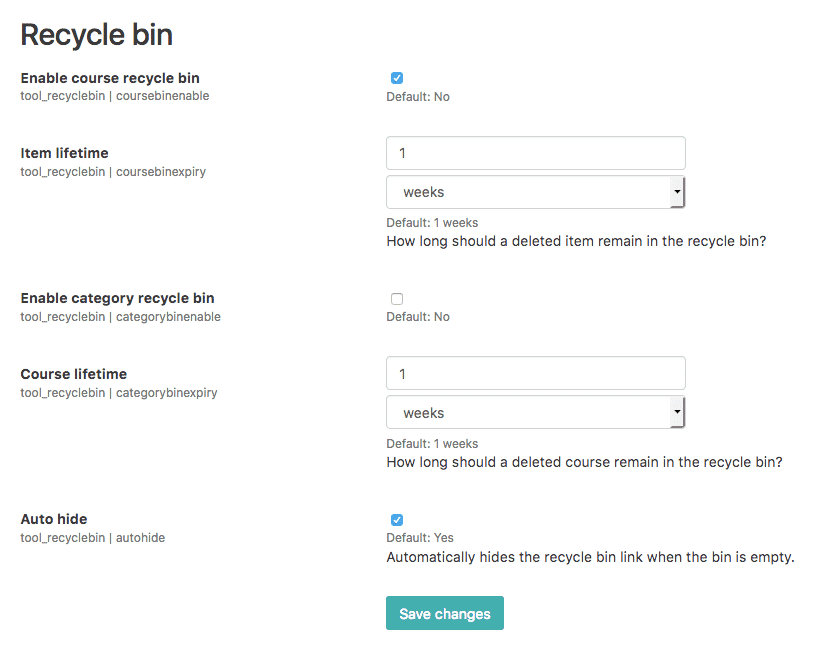Click the Save changes button
Viewport: 825px width, 650px height.
click(445, 613)
